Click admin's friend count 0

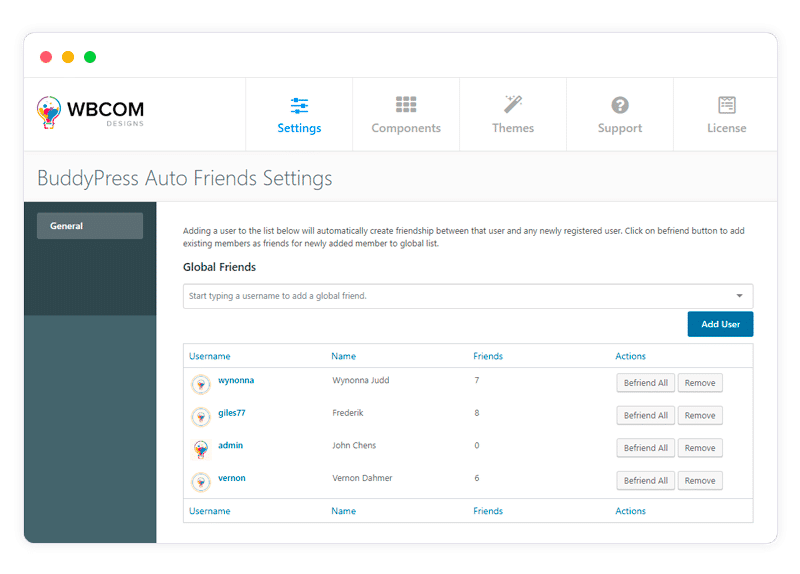[477, 445]
